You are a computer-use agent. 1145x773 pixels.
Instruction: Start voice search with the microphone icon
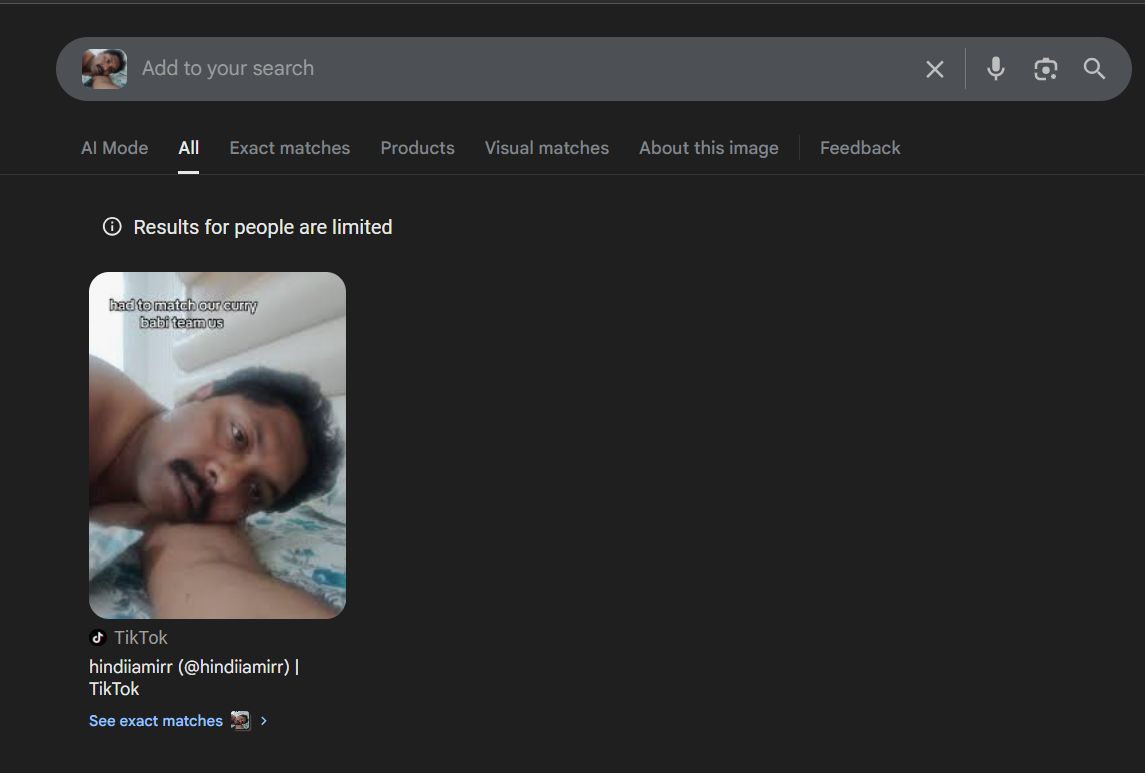[x=995, y=68]
